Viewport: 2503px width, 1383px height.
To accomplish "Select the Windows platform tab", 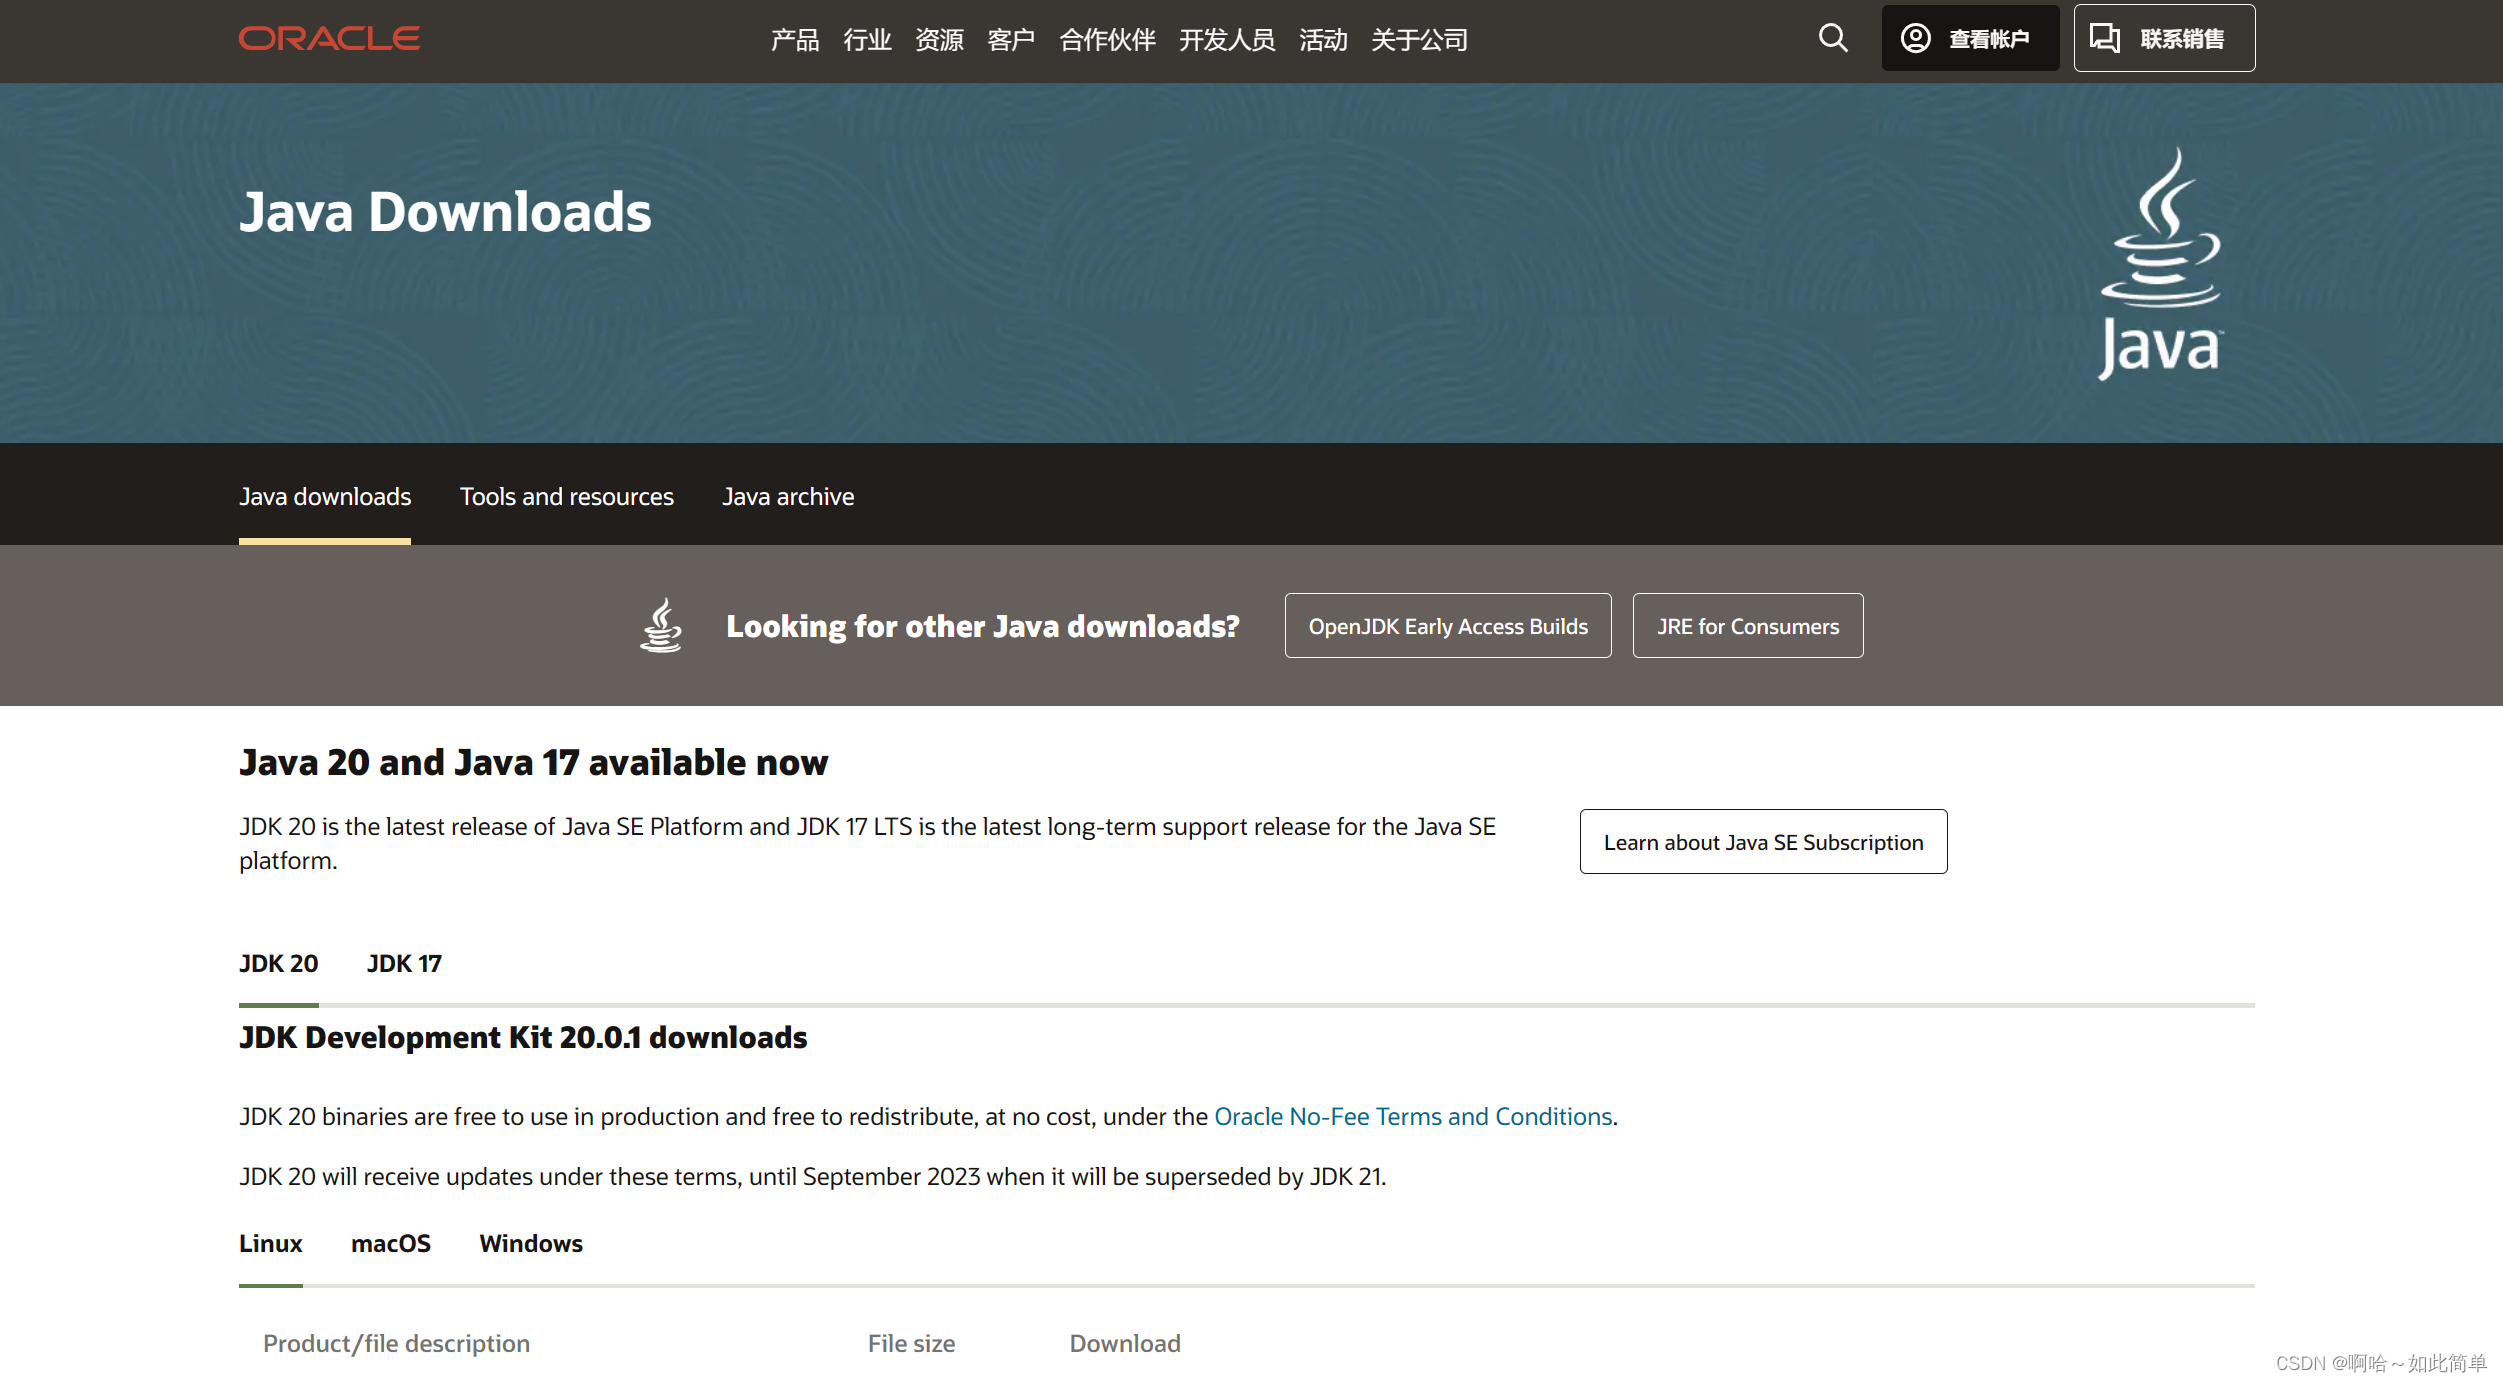I will click(530, 1243).
